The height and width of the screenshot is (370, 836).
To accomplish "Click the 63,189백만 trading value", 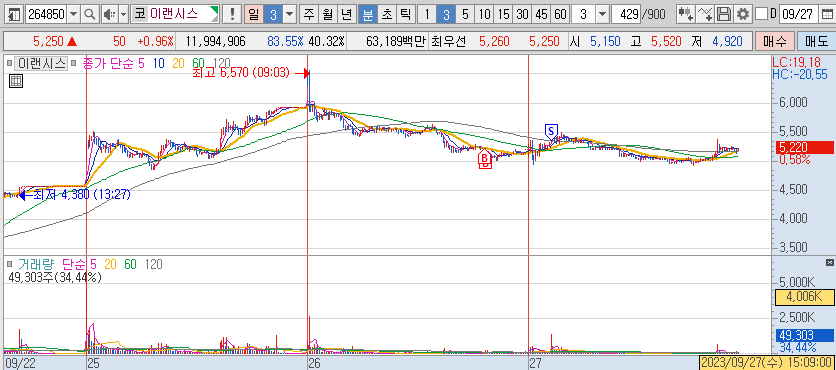I will [x=397, y=41].
